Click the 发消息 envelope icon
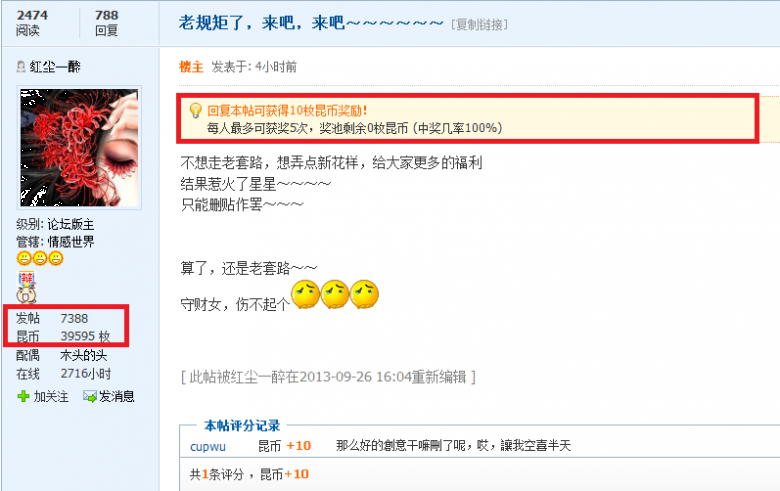This screenshot has height=491, width=780. [x=90, y=396]
